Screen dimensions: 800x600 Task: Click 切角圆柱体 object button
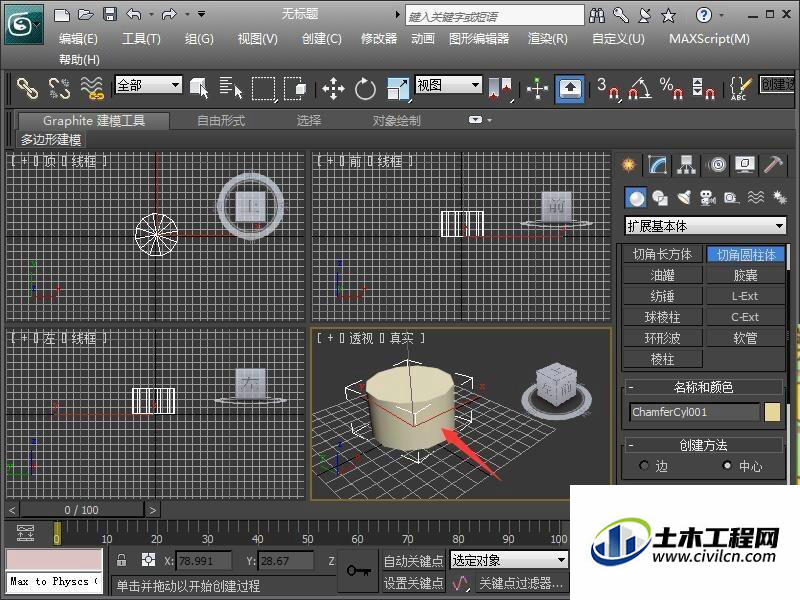[x=745, y=254]
